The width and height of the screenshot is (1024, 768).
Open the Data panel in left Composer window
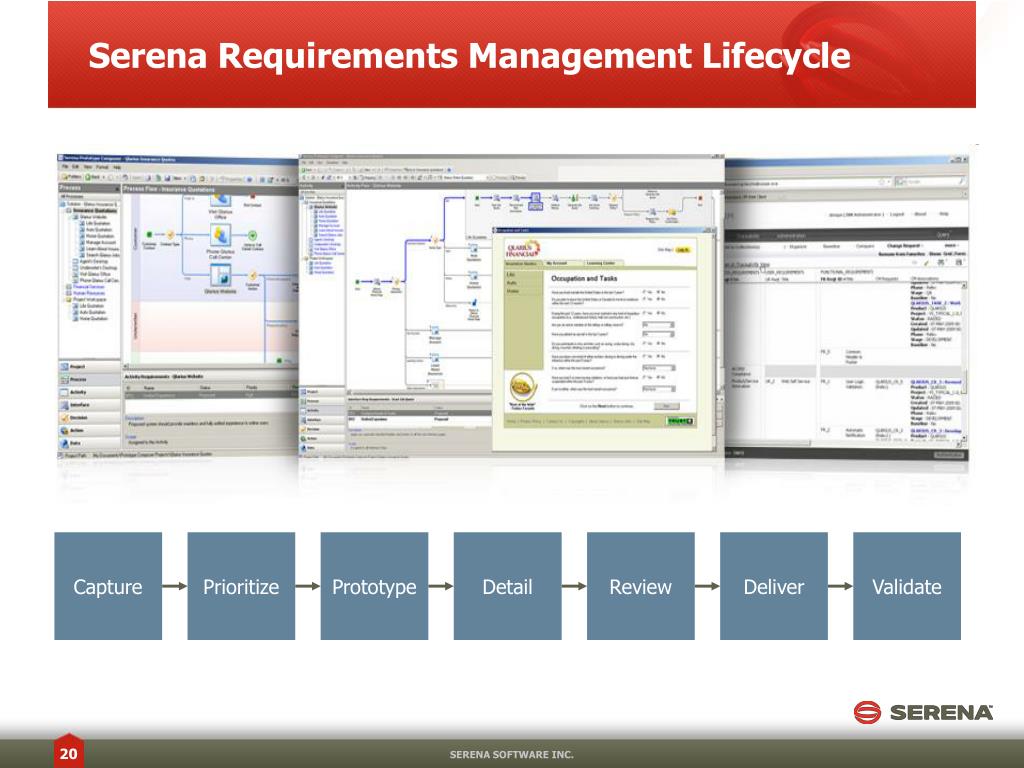pyautogui.click(x=89, y=443)
